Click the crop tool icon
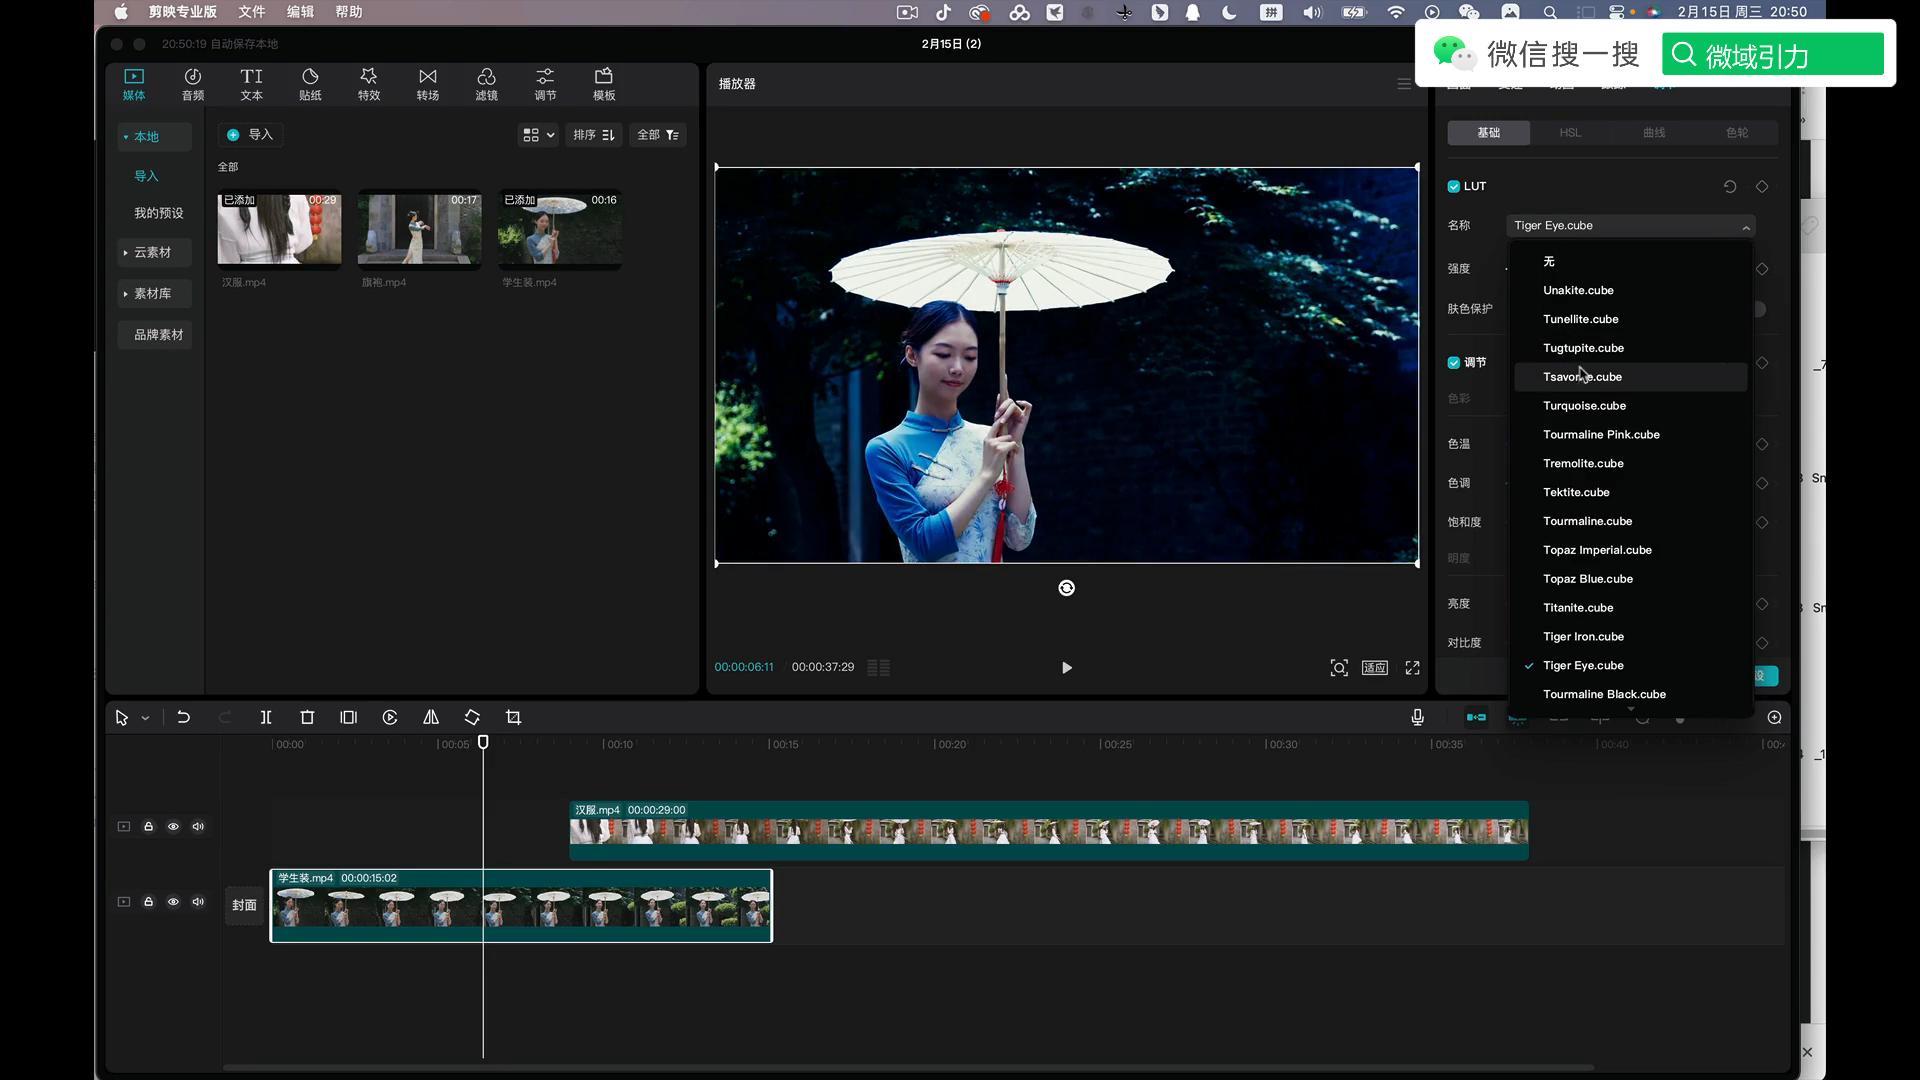 513,717
